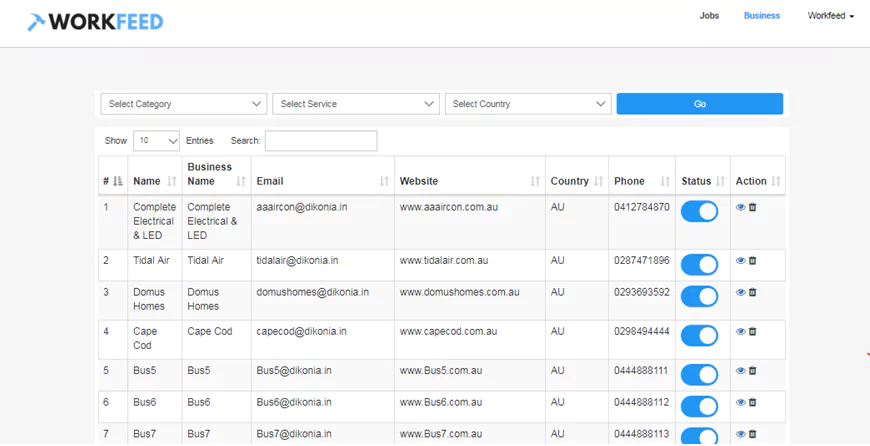
Task: Toggle Bus5 status switch
Action: click(699, 375)
